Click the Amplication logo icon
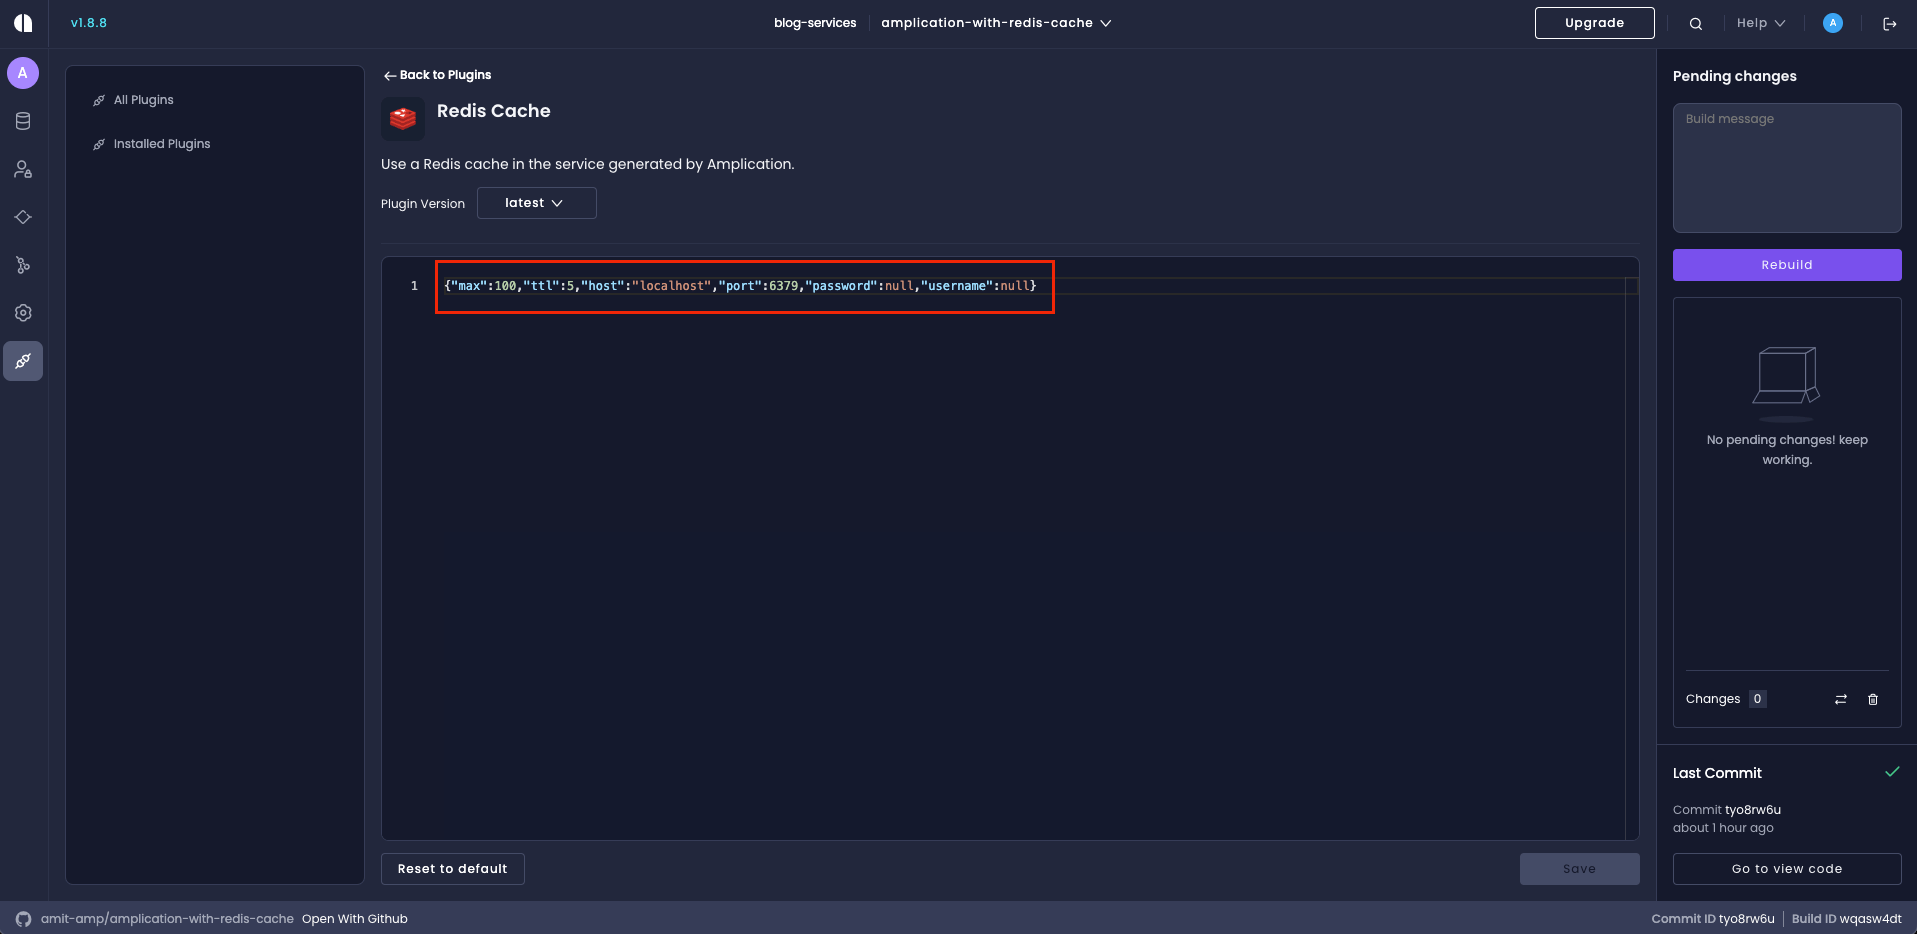This screenshot has width=1917, height=934. (x=23, y=23)
